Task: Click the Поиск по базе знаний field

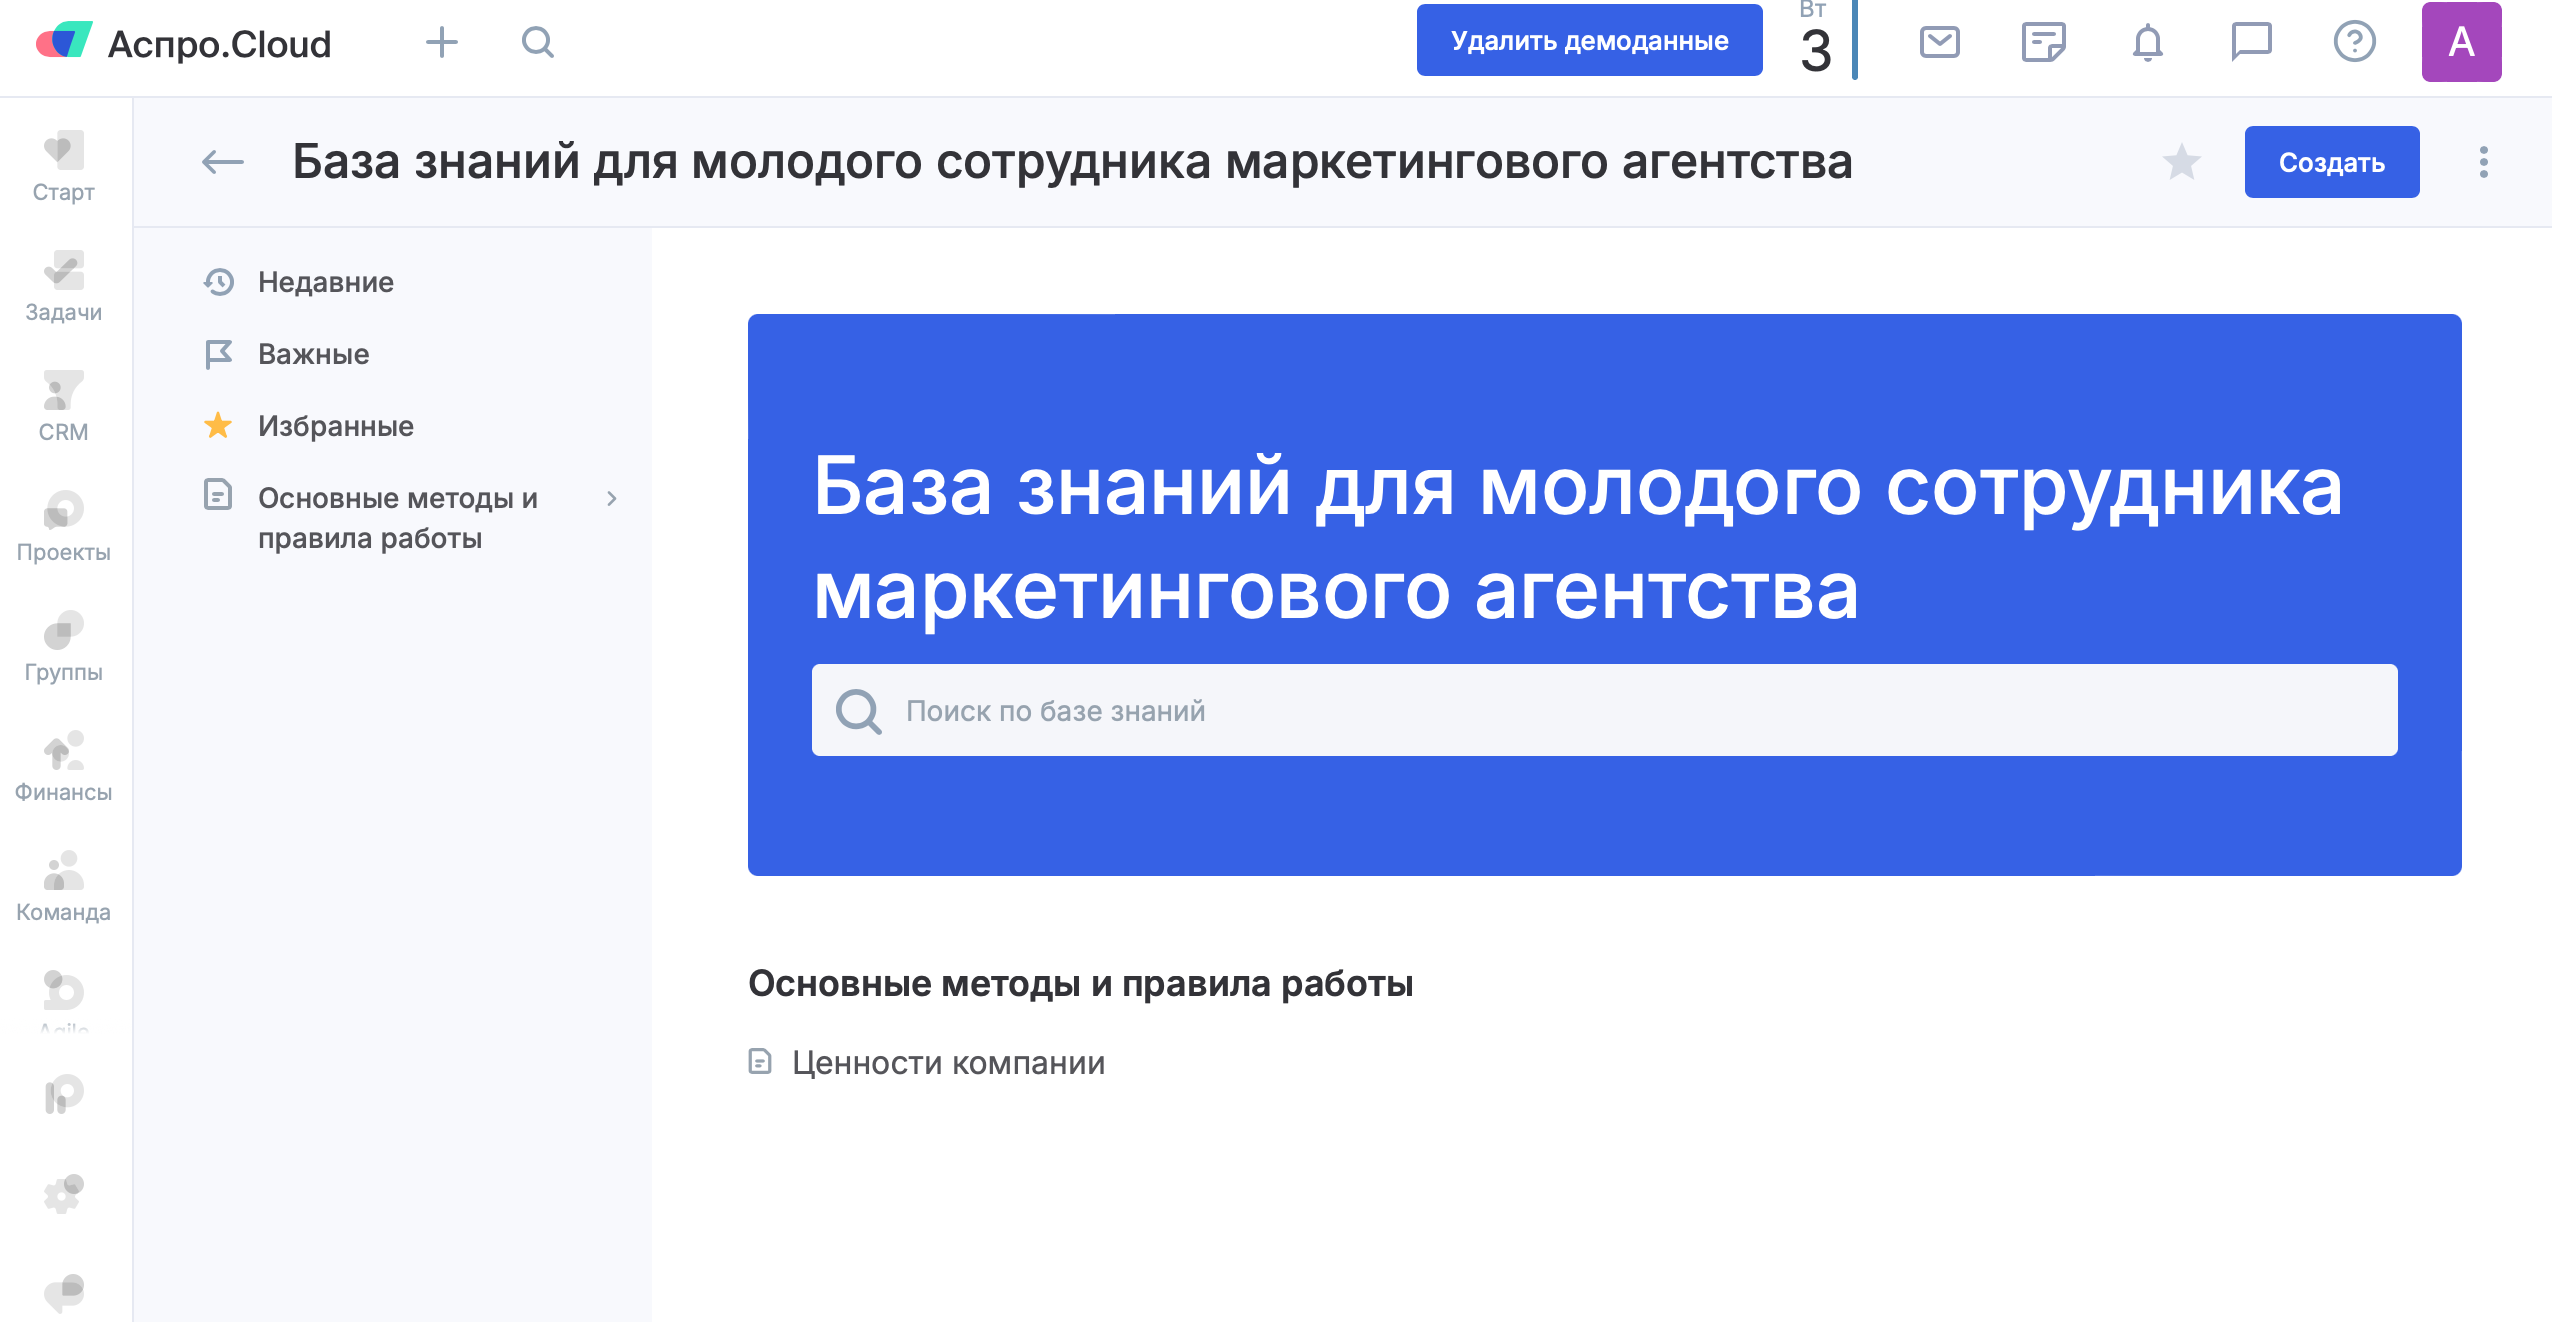Action: tap(1604, 710)
